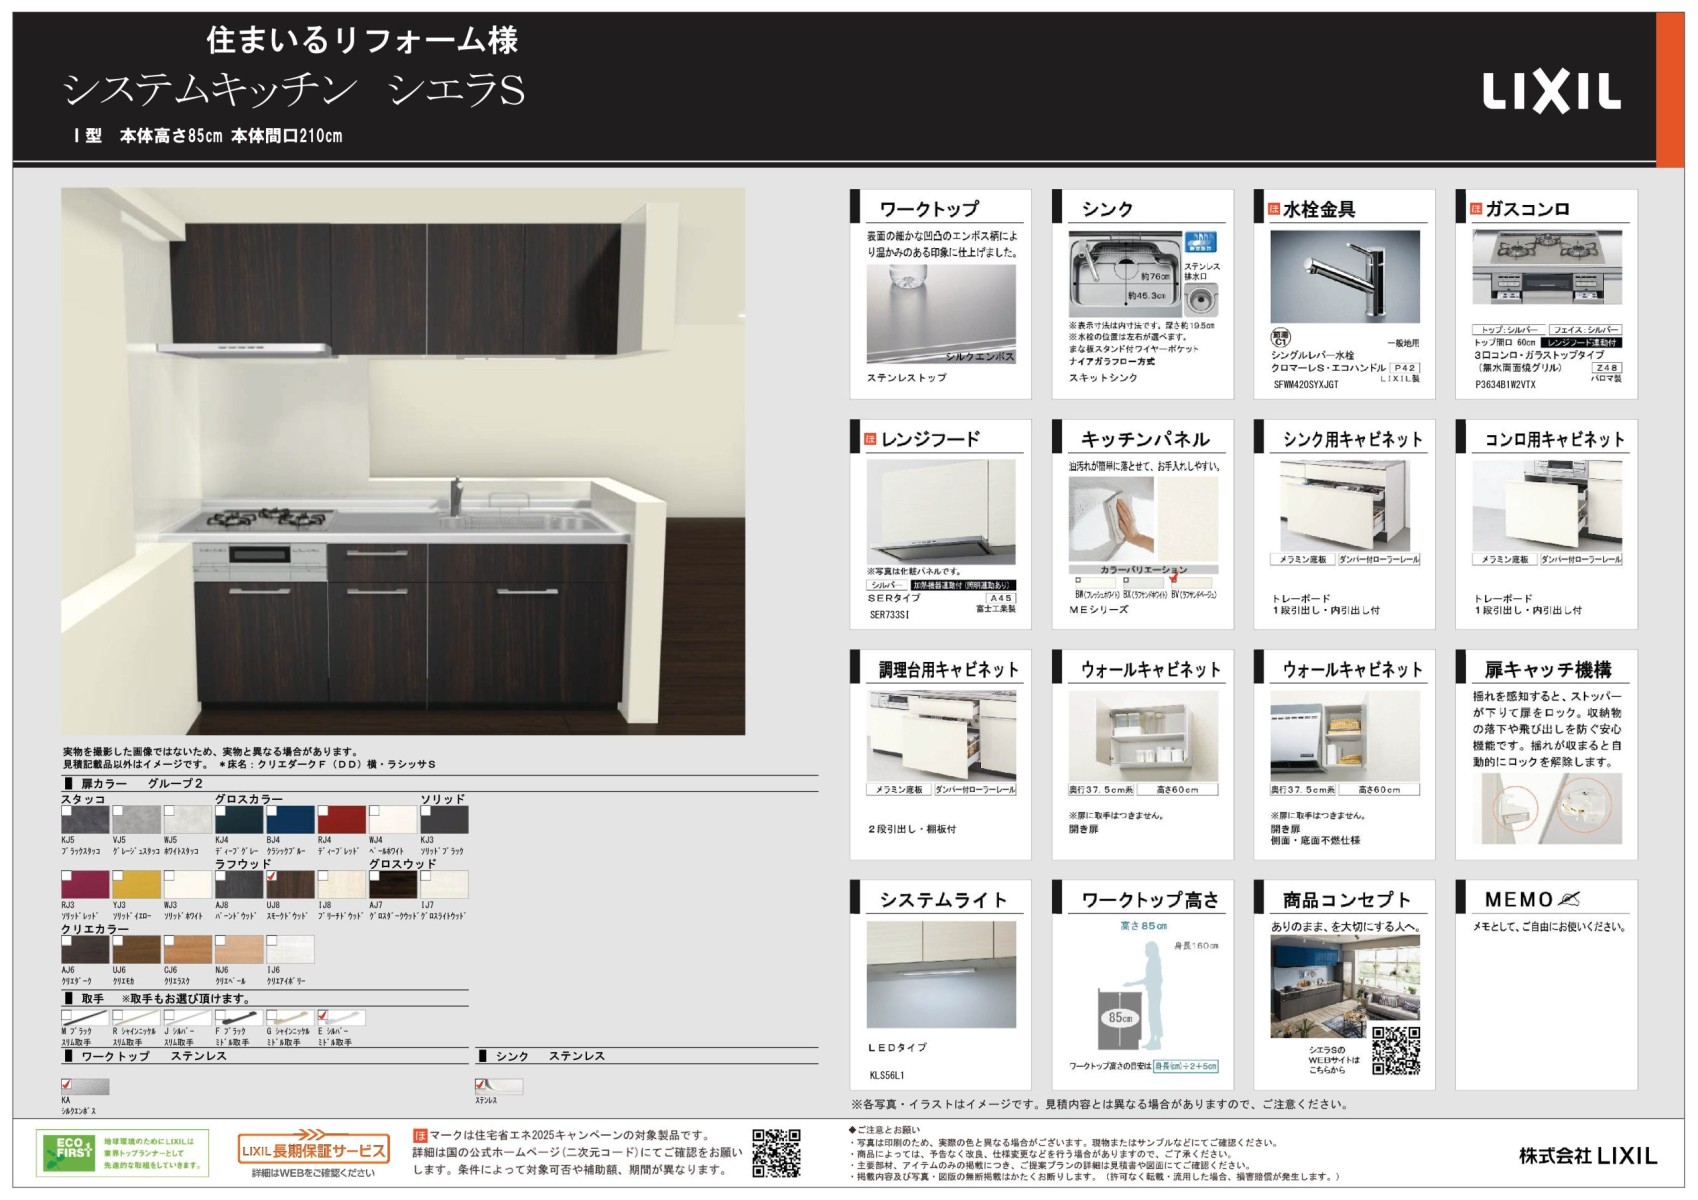Click the model number SER733SI
Image resolution: width=1698 pixels, height=1200 pixels.
[x=889, y=615]
